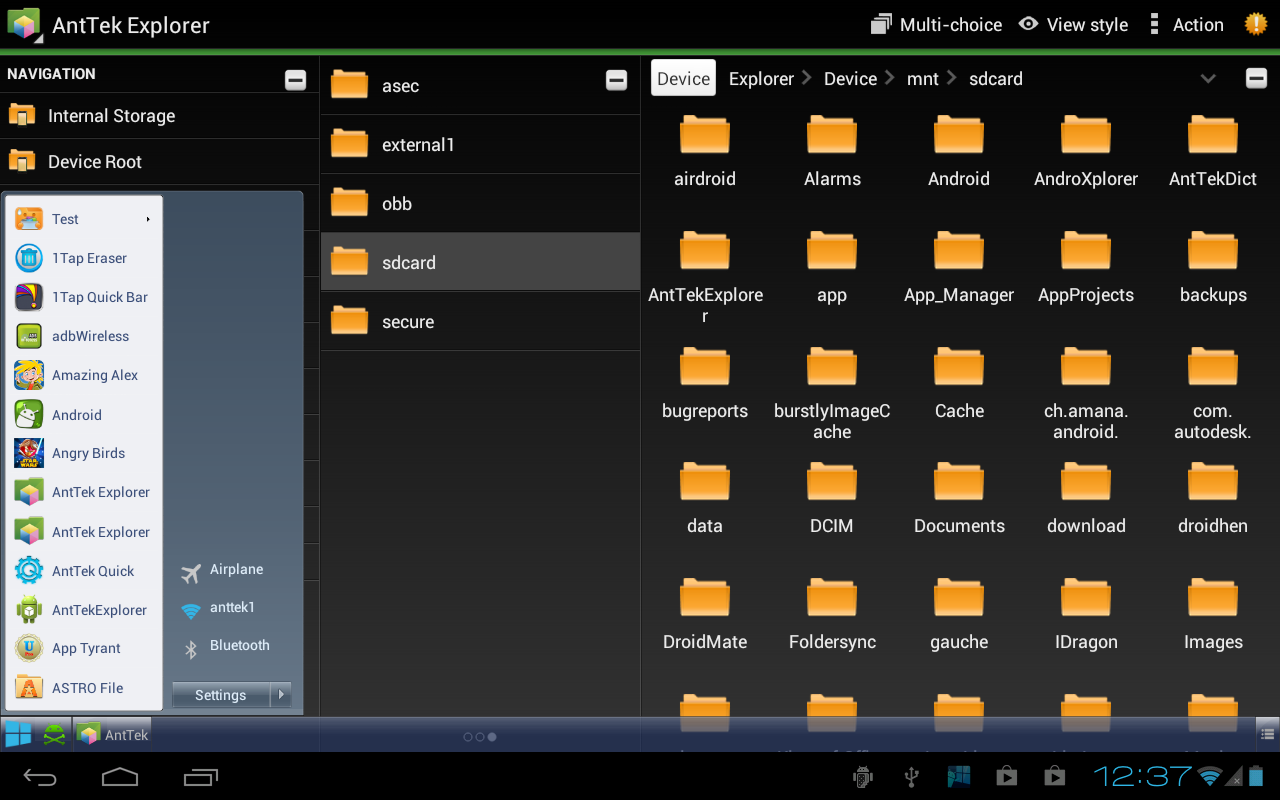Select the secure folder in the list
The height and width of the screenshot is (800, 1280).
[480, 322]
